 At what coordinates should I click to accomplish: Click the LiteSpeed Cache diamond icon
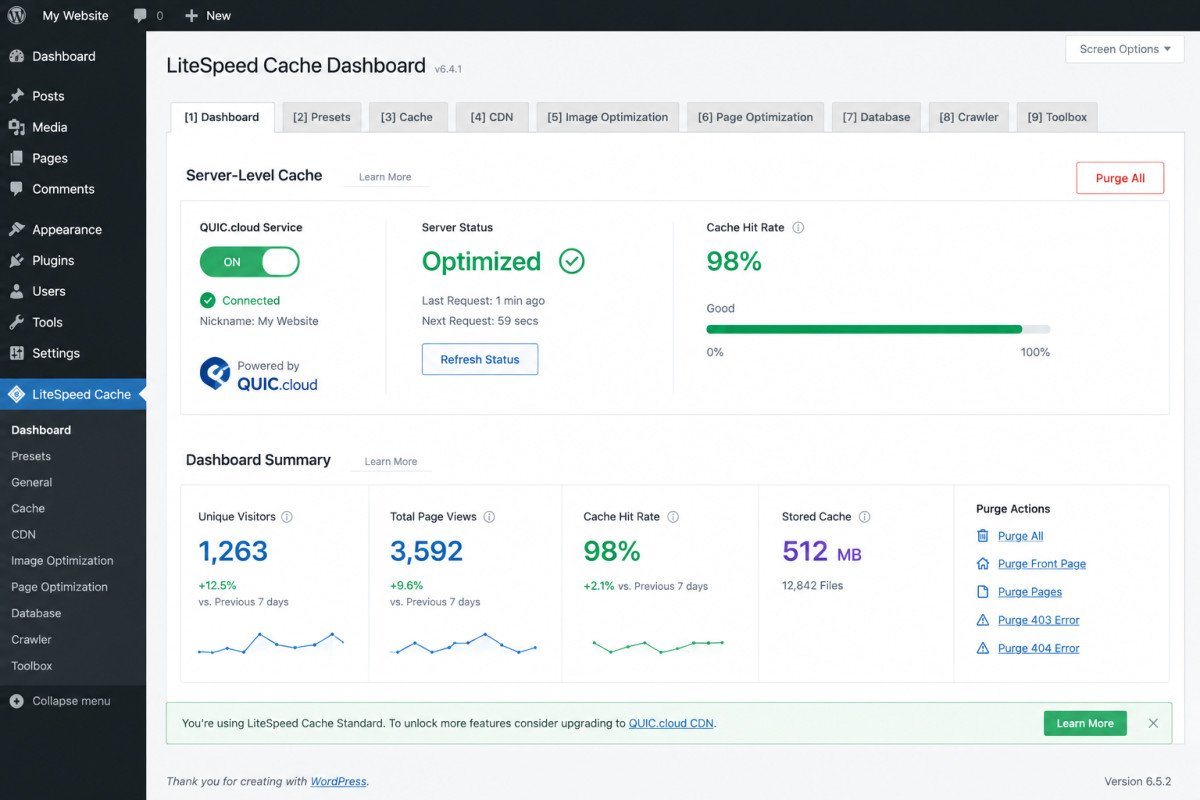16,394
